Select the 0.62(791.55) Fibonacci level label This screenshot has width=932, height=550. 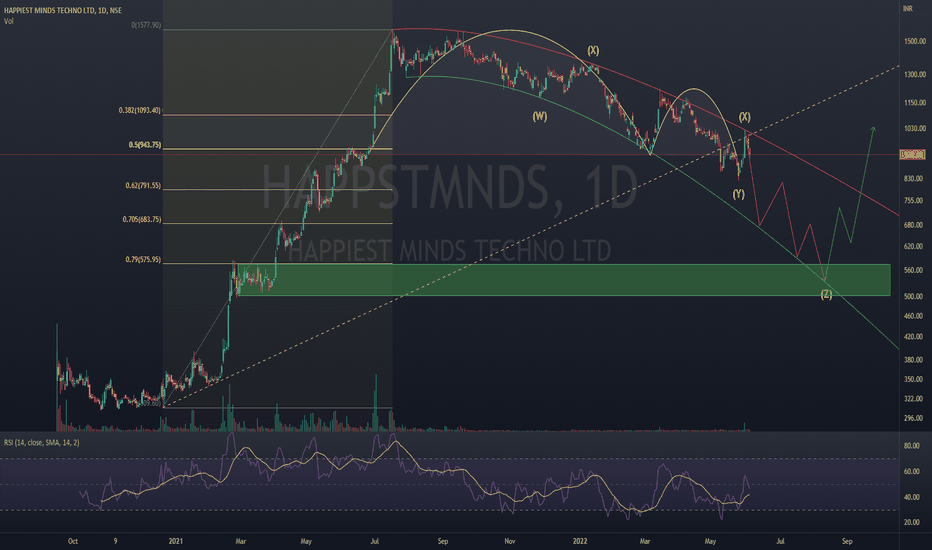point(143,186)
